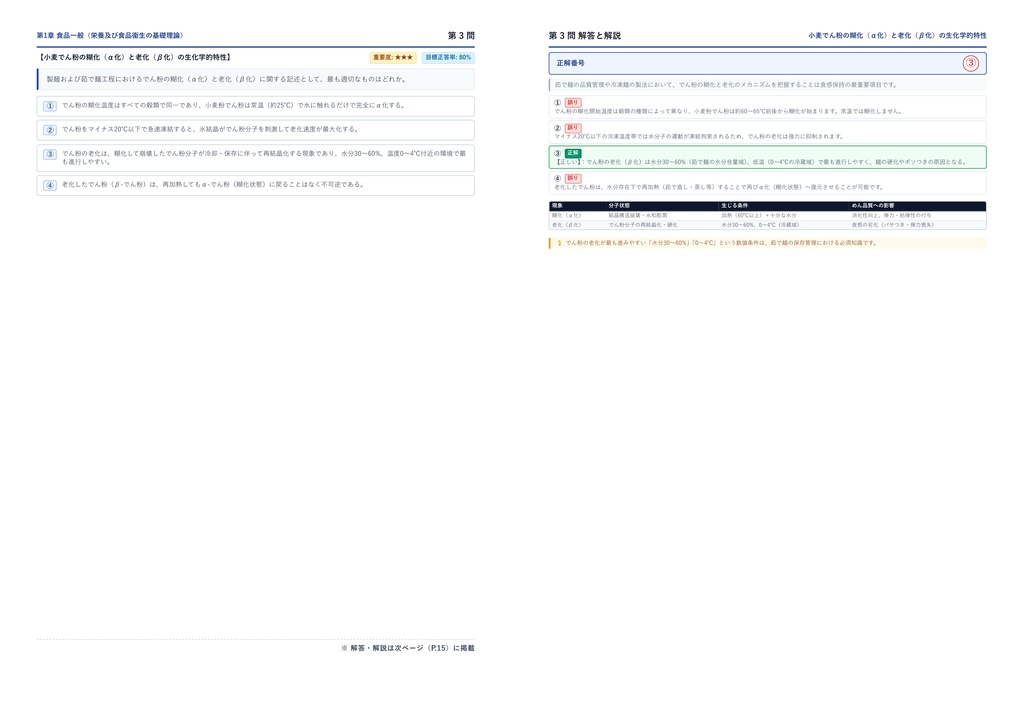Screen dimensions: 1024x724
Task: Click the table cell 食感の劣化（パサつき・弾力喪失）
Action: click(x=892, y=225)
